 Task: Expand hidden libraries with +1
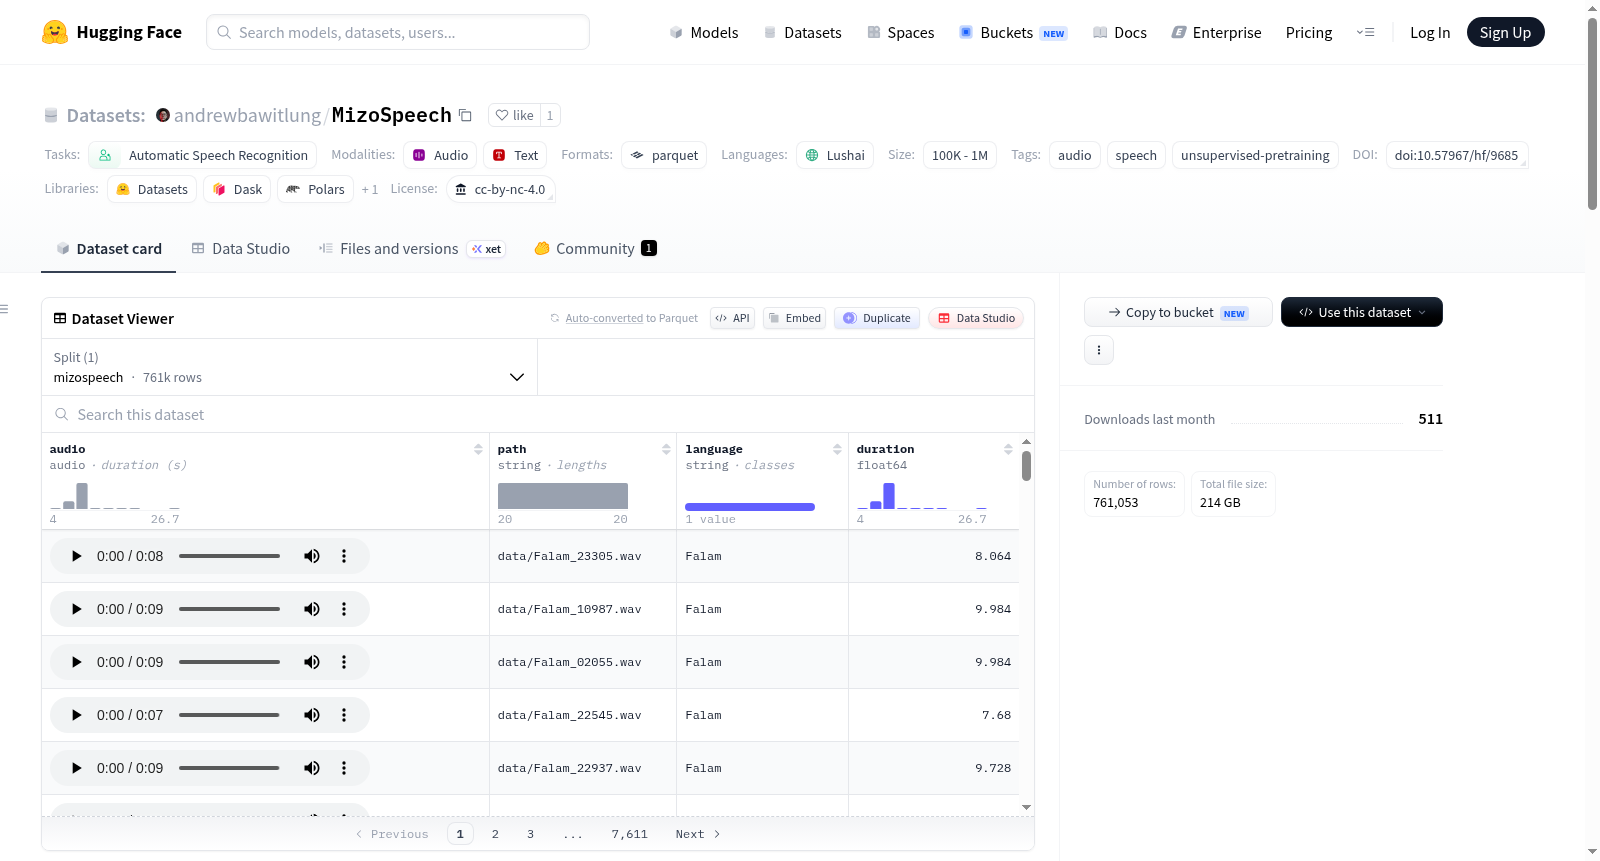[x=370, y=189]
